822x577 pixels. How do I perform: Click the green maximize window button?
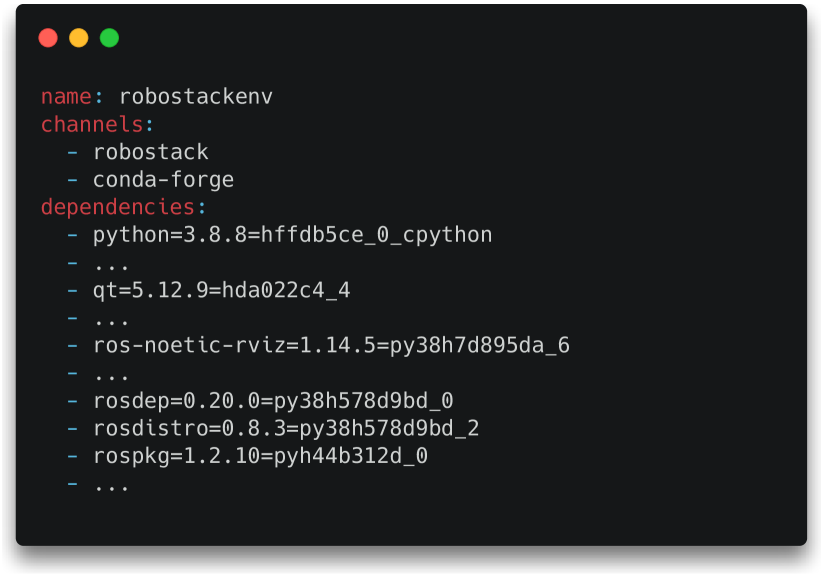point(109,38)
